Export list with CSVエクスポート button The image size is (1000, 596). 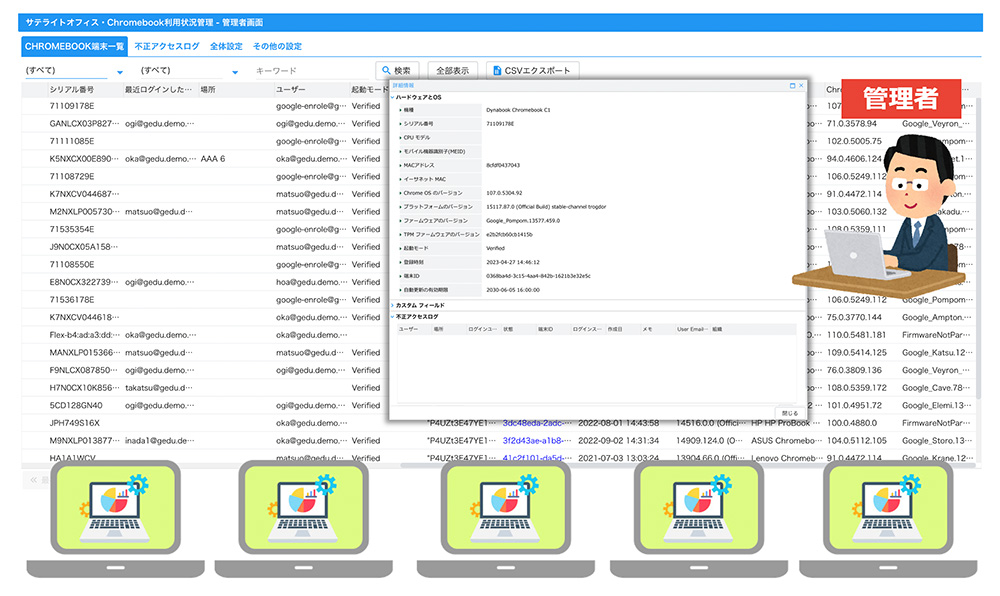532,71
